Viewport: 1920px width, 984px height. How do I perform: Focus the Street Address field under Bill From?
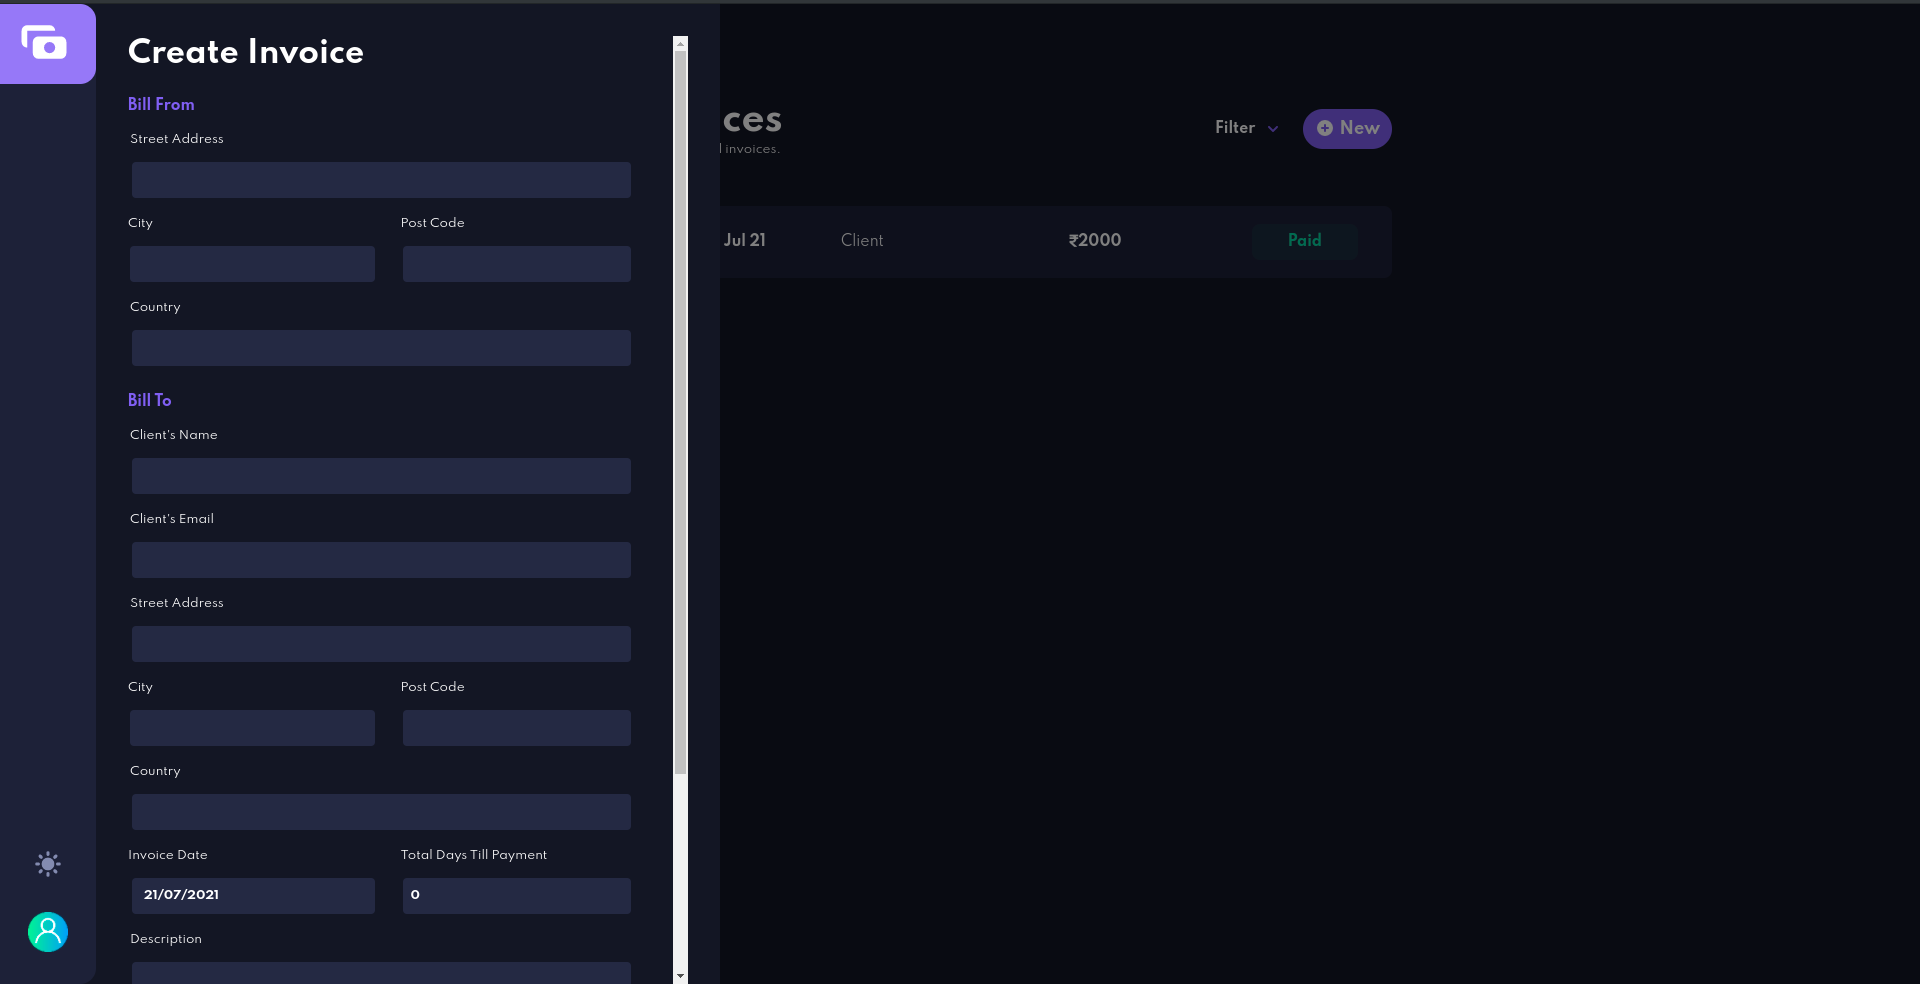pyautogui.click(x=380, y=180)
